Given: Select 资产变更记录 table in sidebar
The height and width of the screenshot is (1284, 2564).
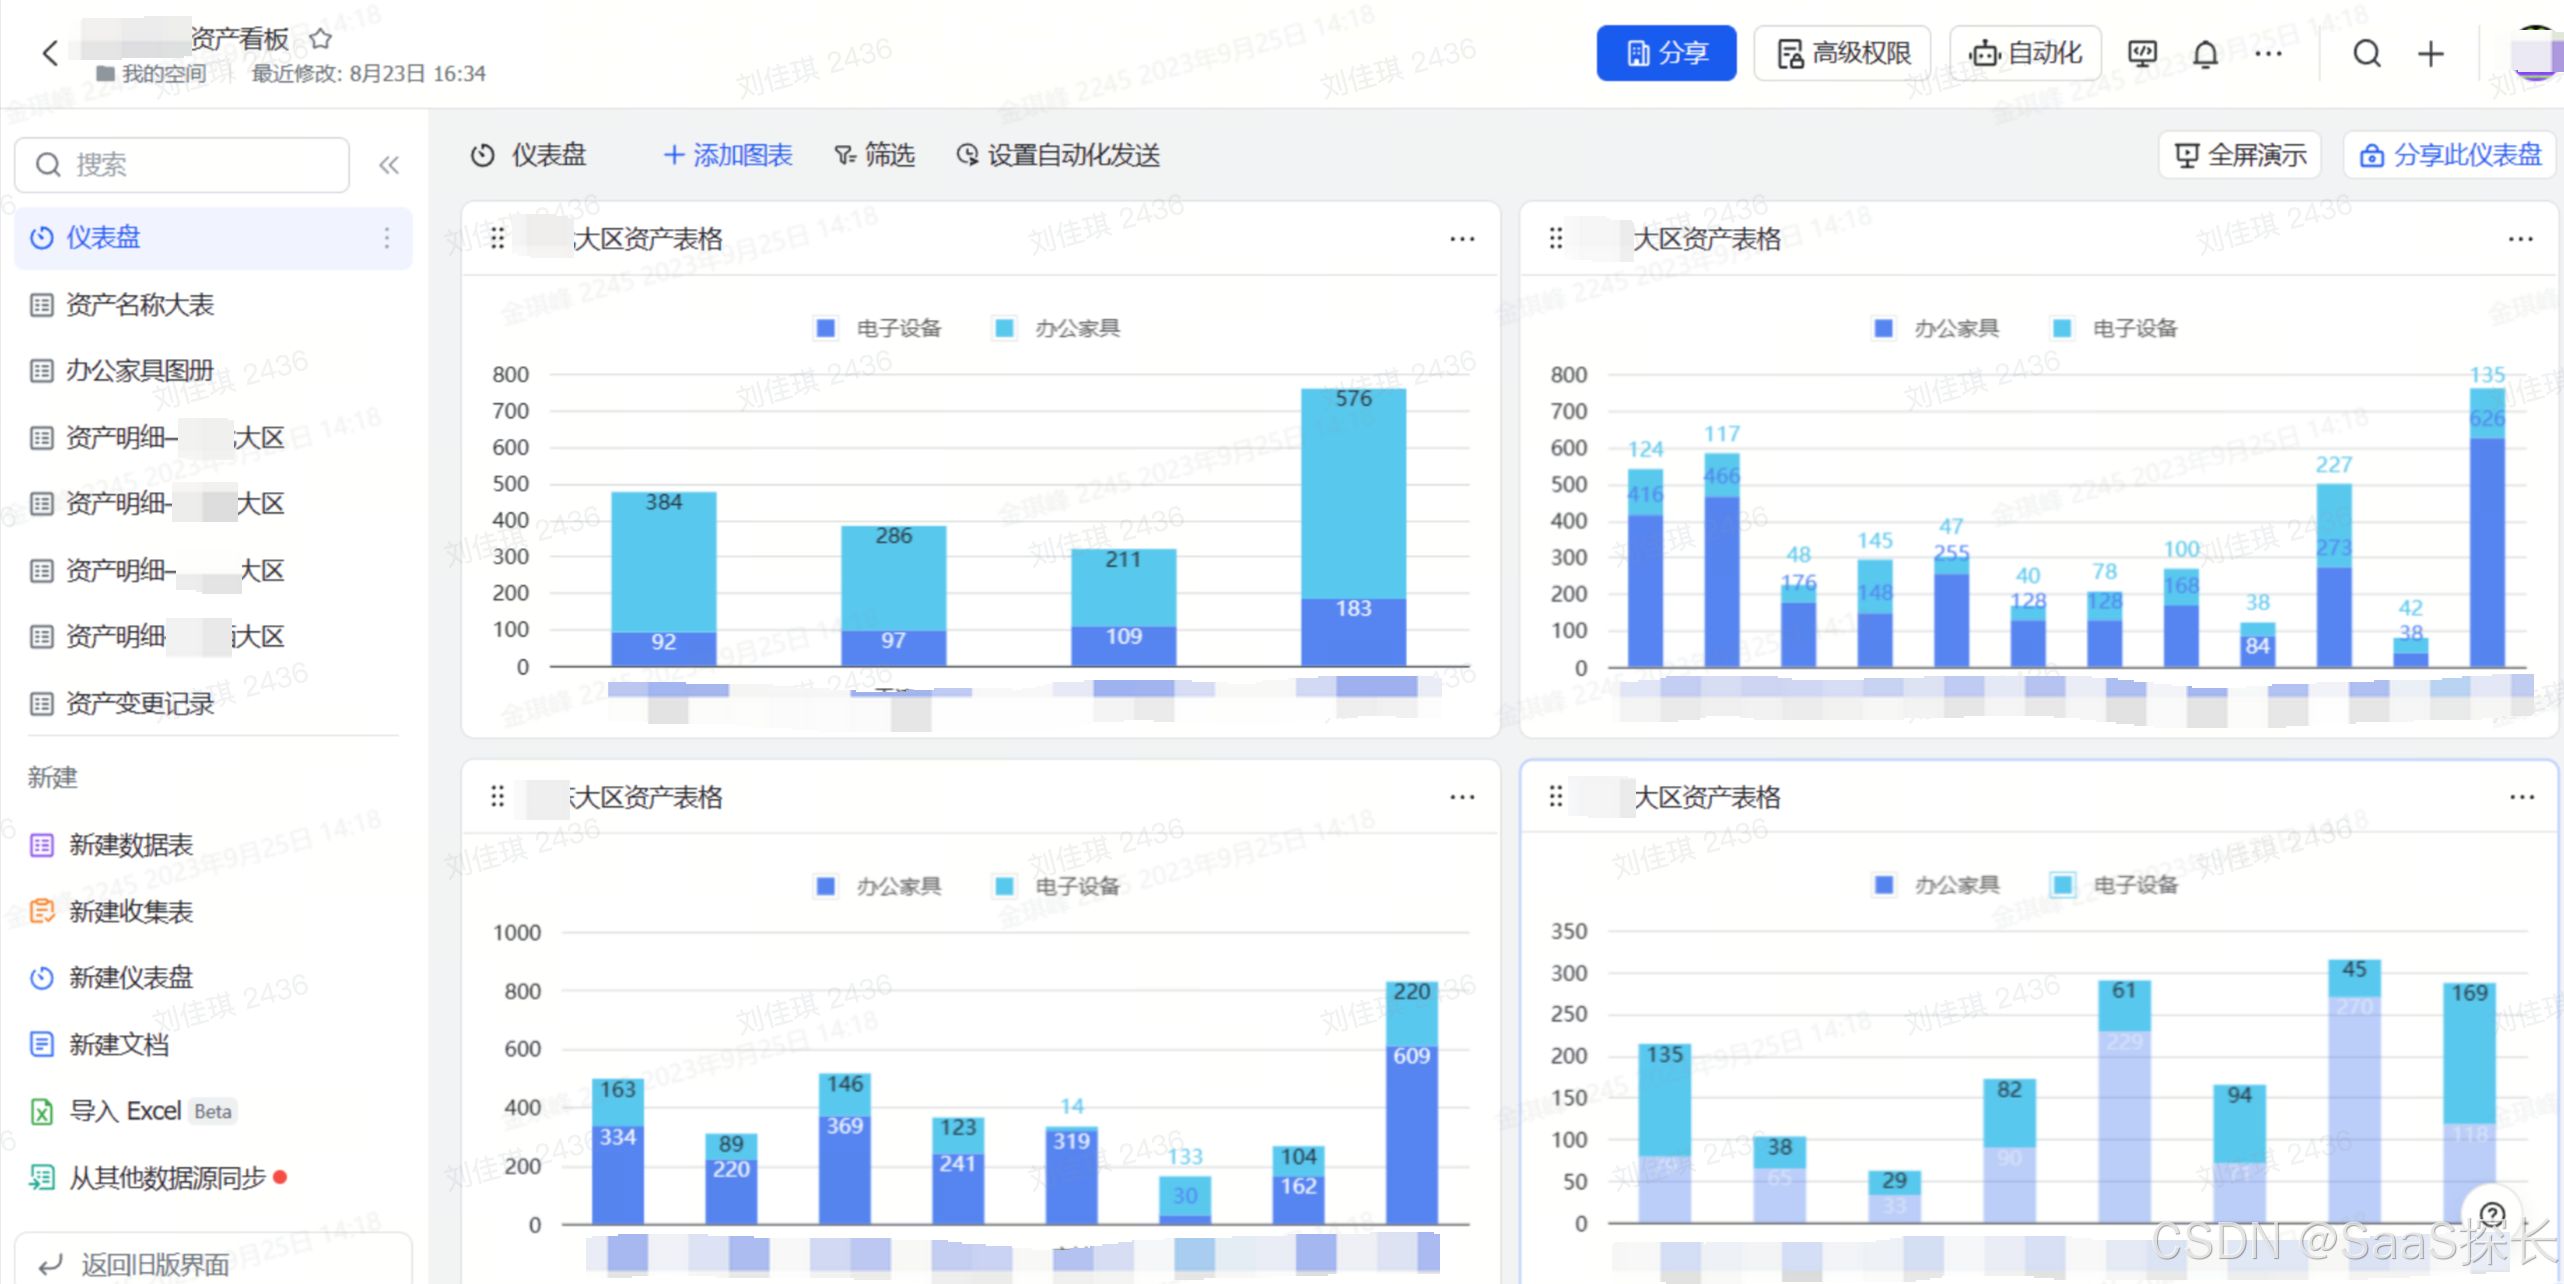Looking at the screenshot, I should pyautogui.click(x=140, y=704).
